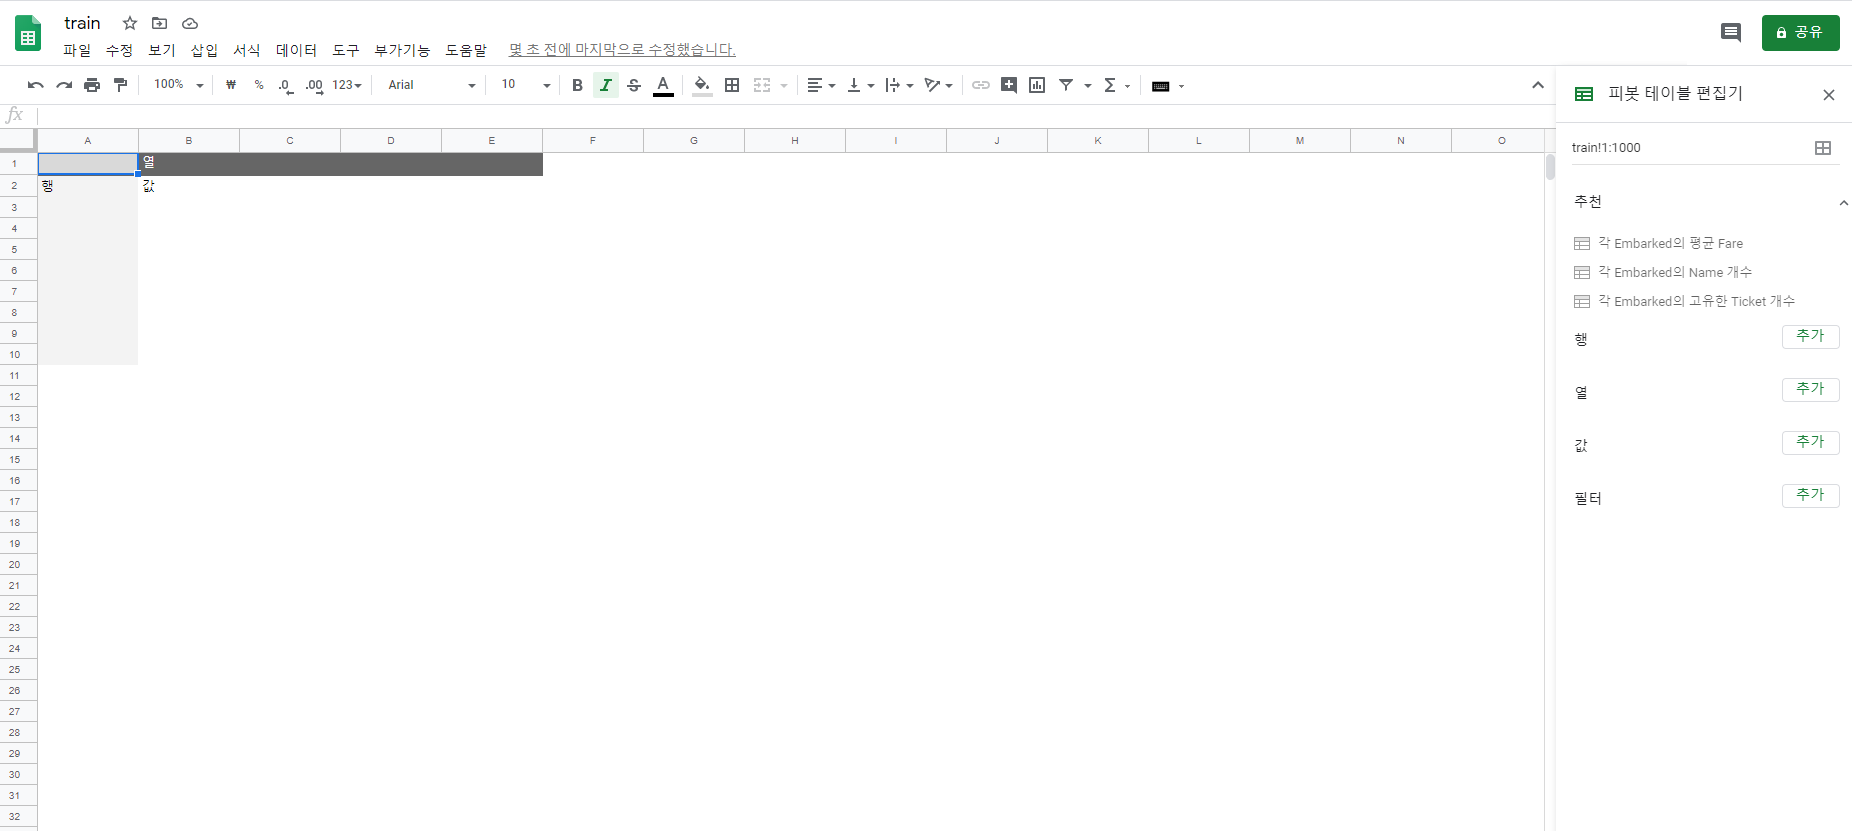Format as currency with won icon

tap(231, 85)
